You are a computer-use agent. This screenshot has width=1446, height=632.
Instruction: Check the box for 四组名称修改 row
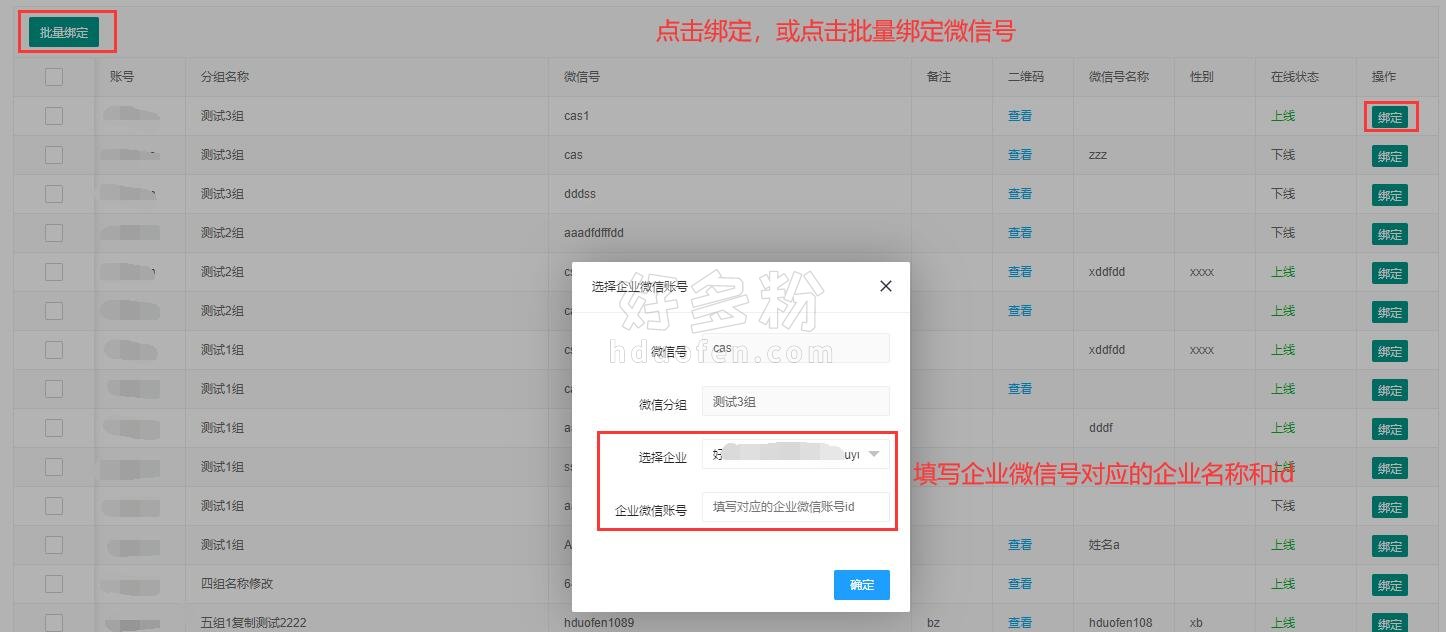[54, 584]
